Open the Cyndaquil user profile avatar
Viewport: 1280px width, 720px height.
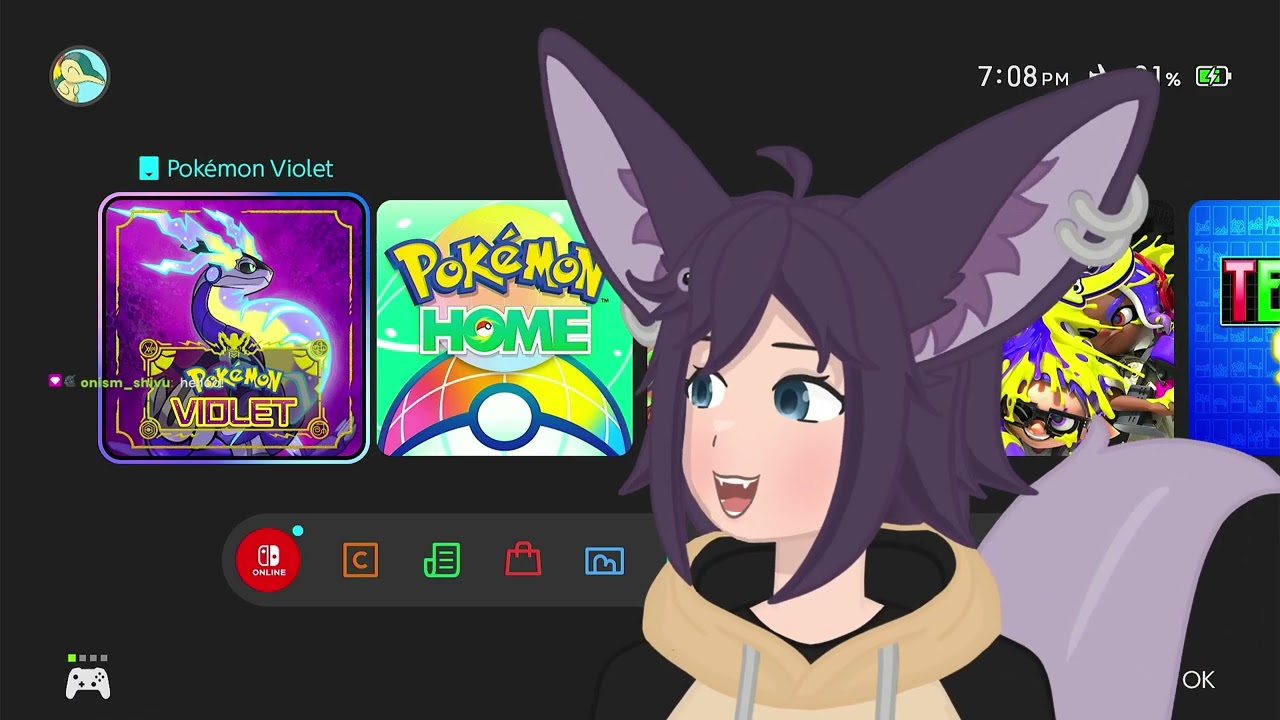point(79,76)
